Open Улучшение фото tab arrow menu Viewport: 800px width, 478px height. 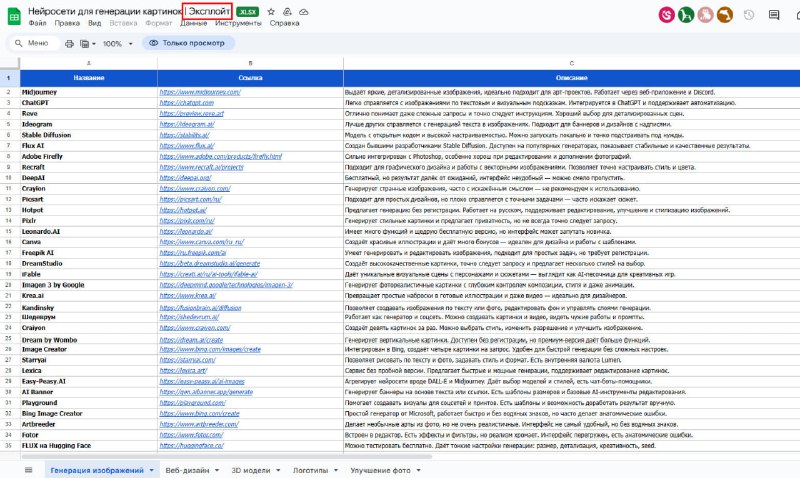(418, 470)
